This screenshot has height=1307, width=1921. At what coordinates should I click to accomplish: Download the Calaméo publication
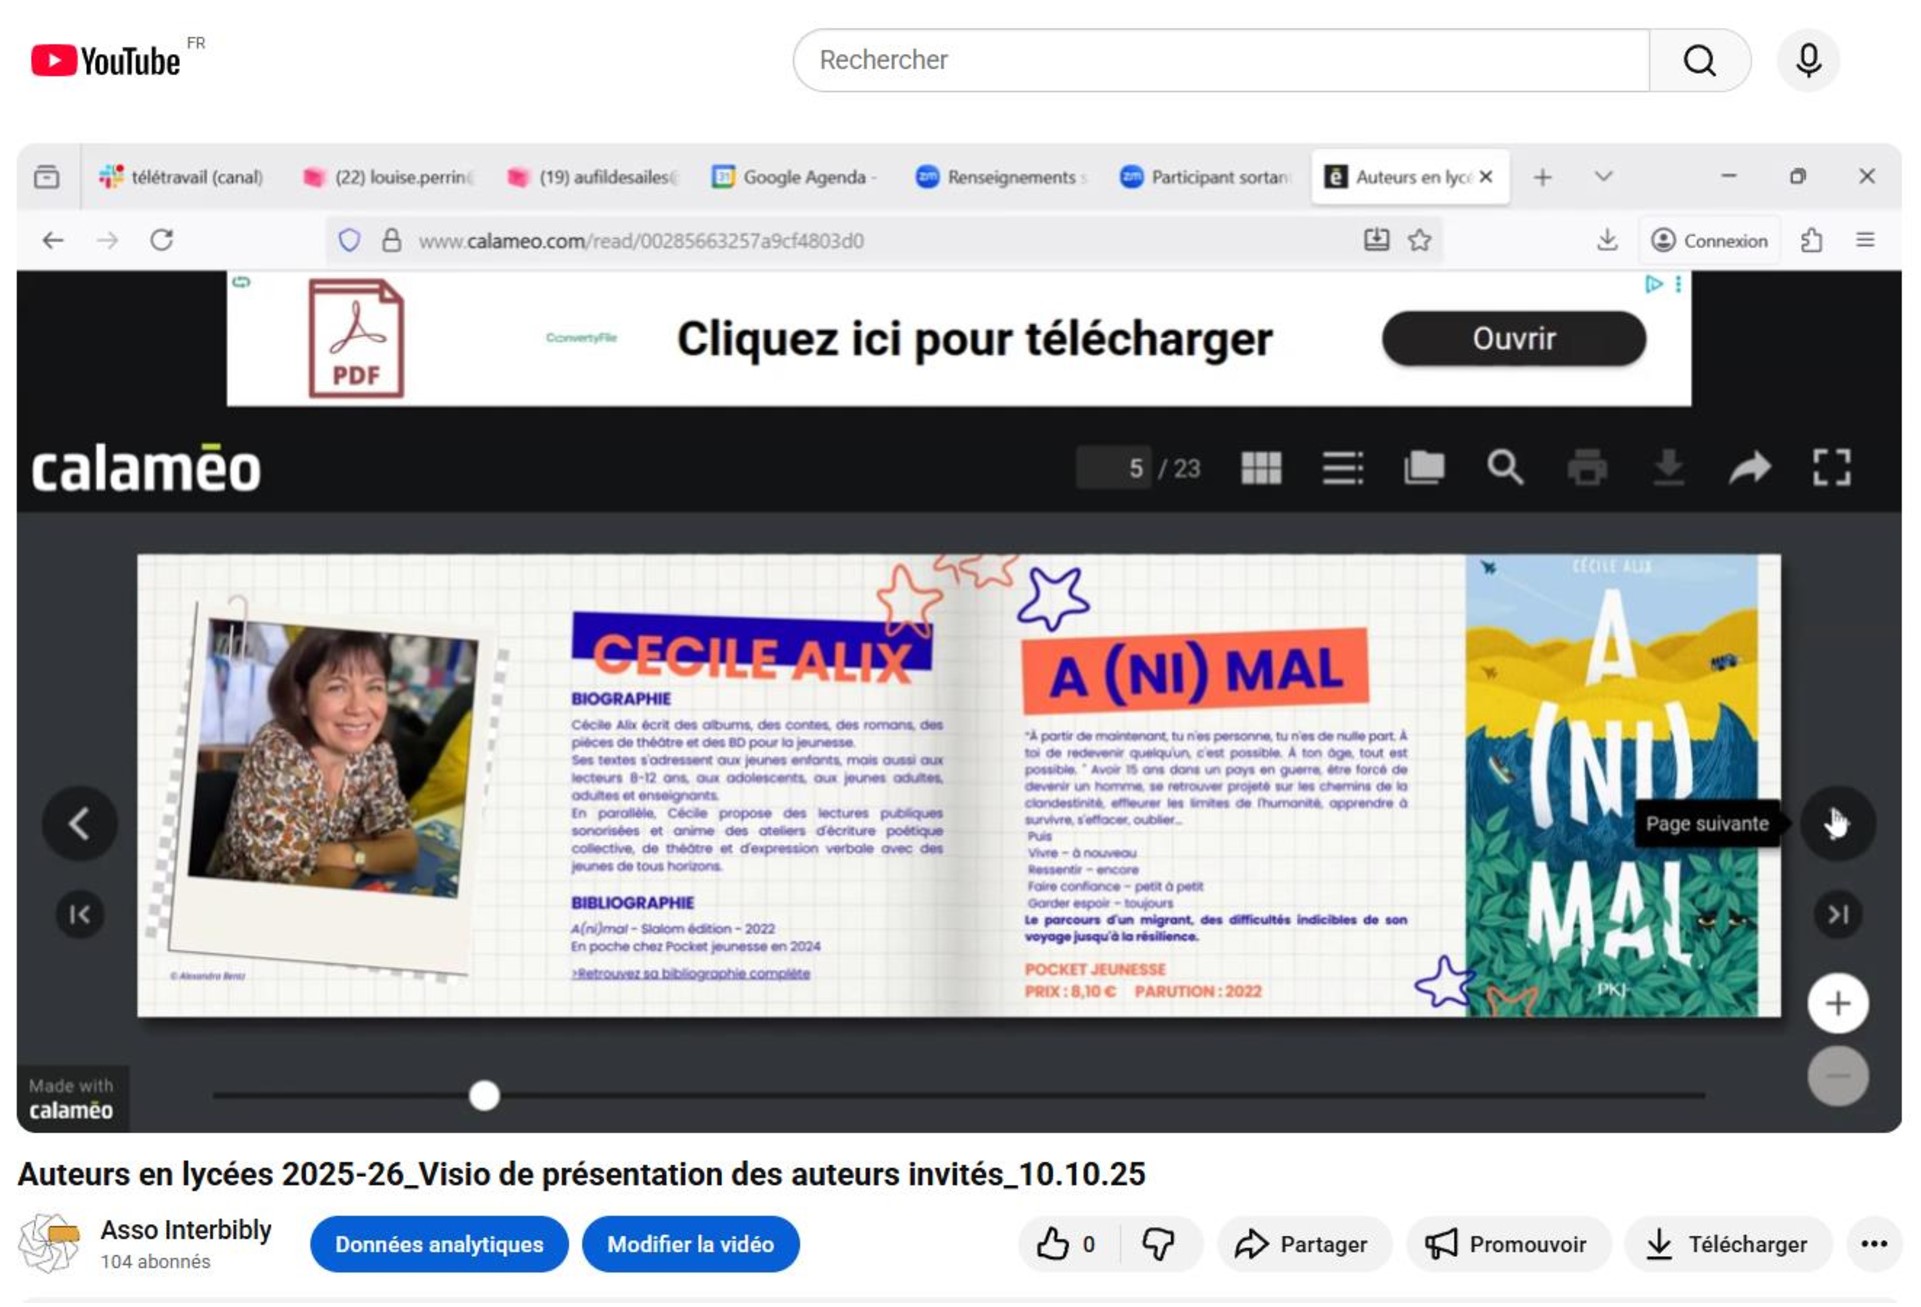click(1670, 467)
